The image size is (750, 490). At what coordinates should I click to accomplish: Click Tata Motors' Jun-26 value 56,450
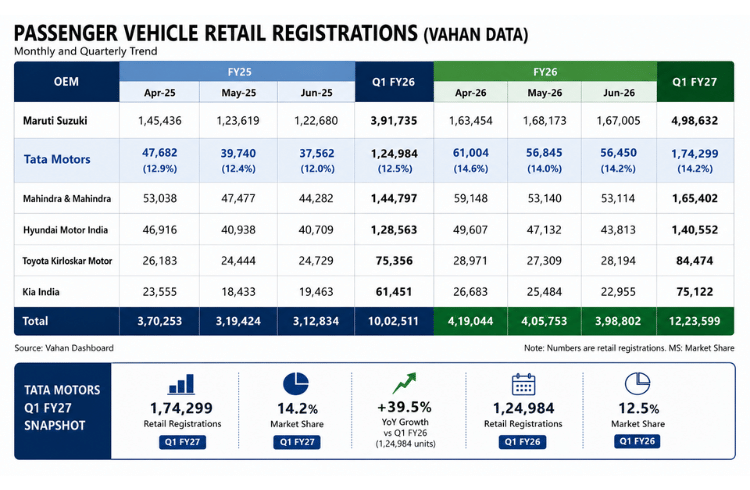(x=618, y=153)
